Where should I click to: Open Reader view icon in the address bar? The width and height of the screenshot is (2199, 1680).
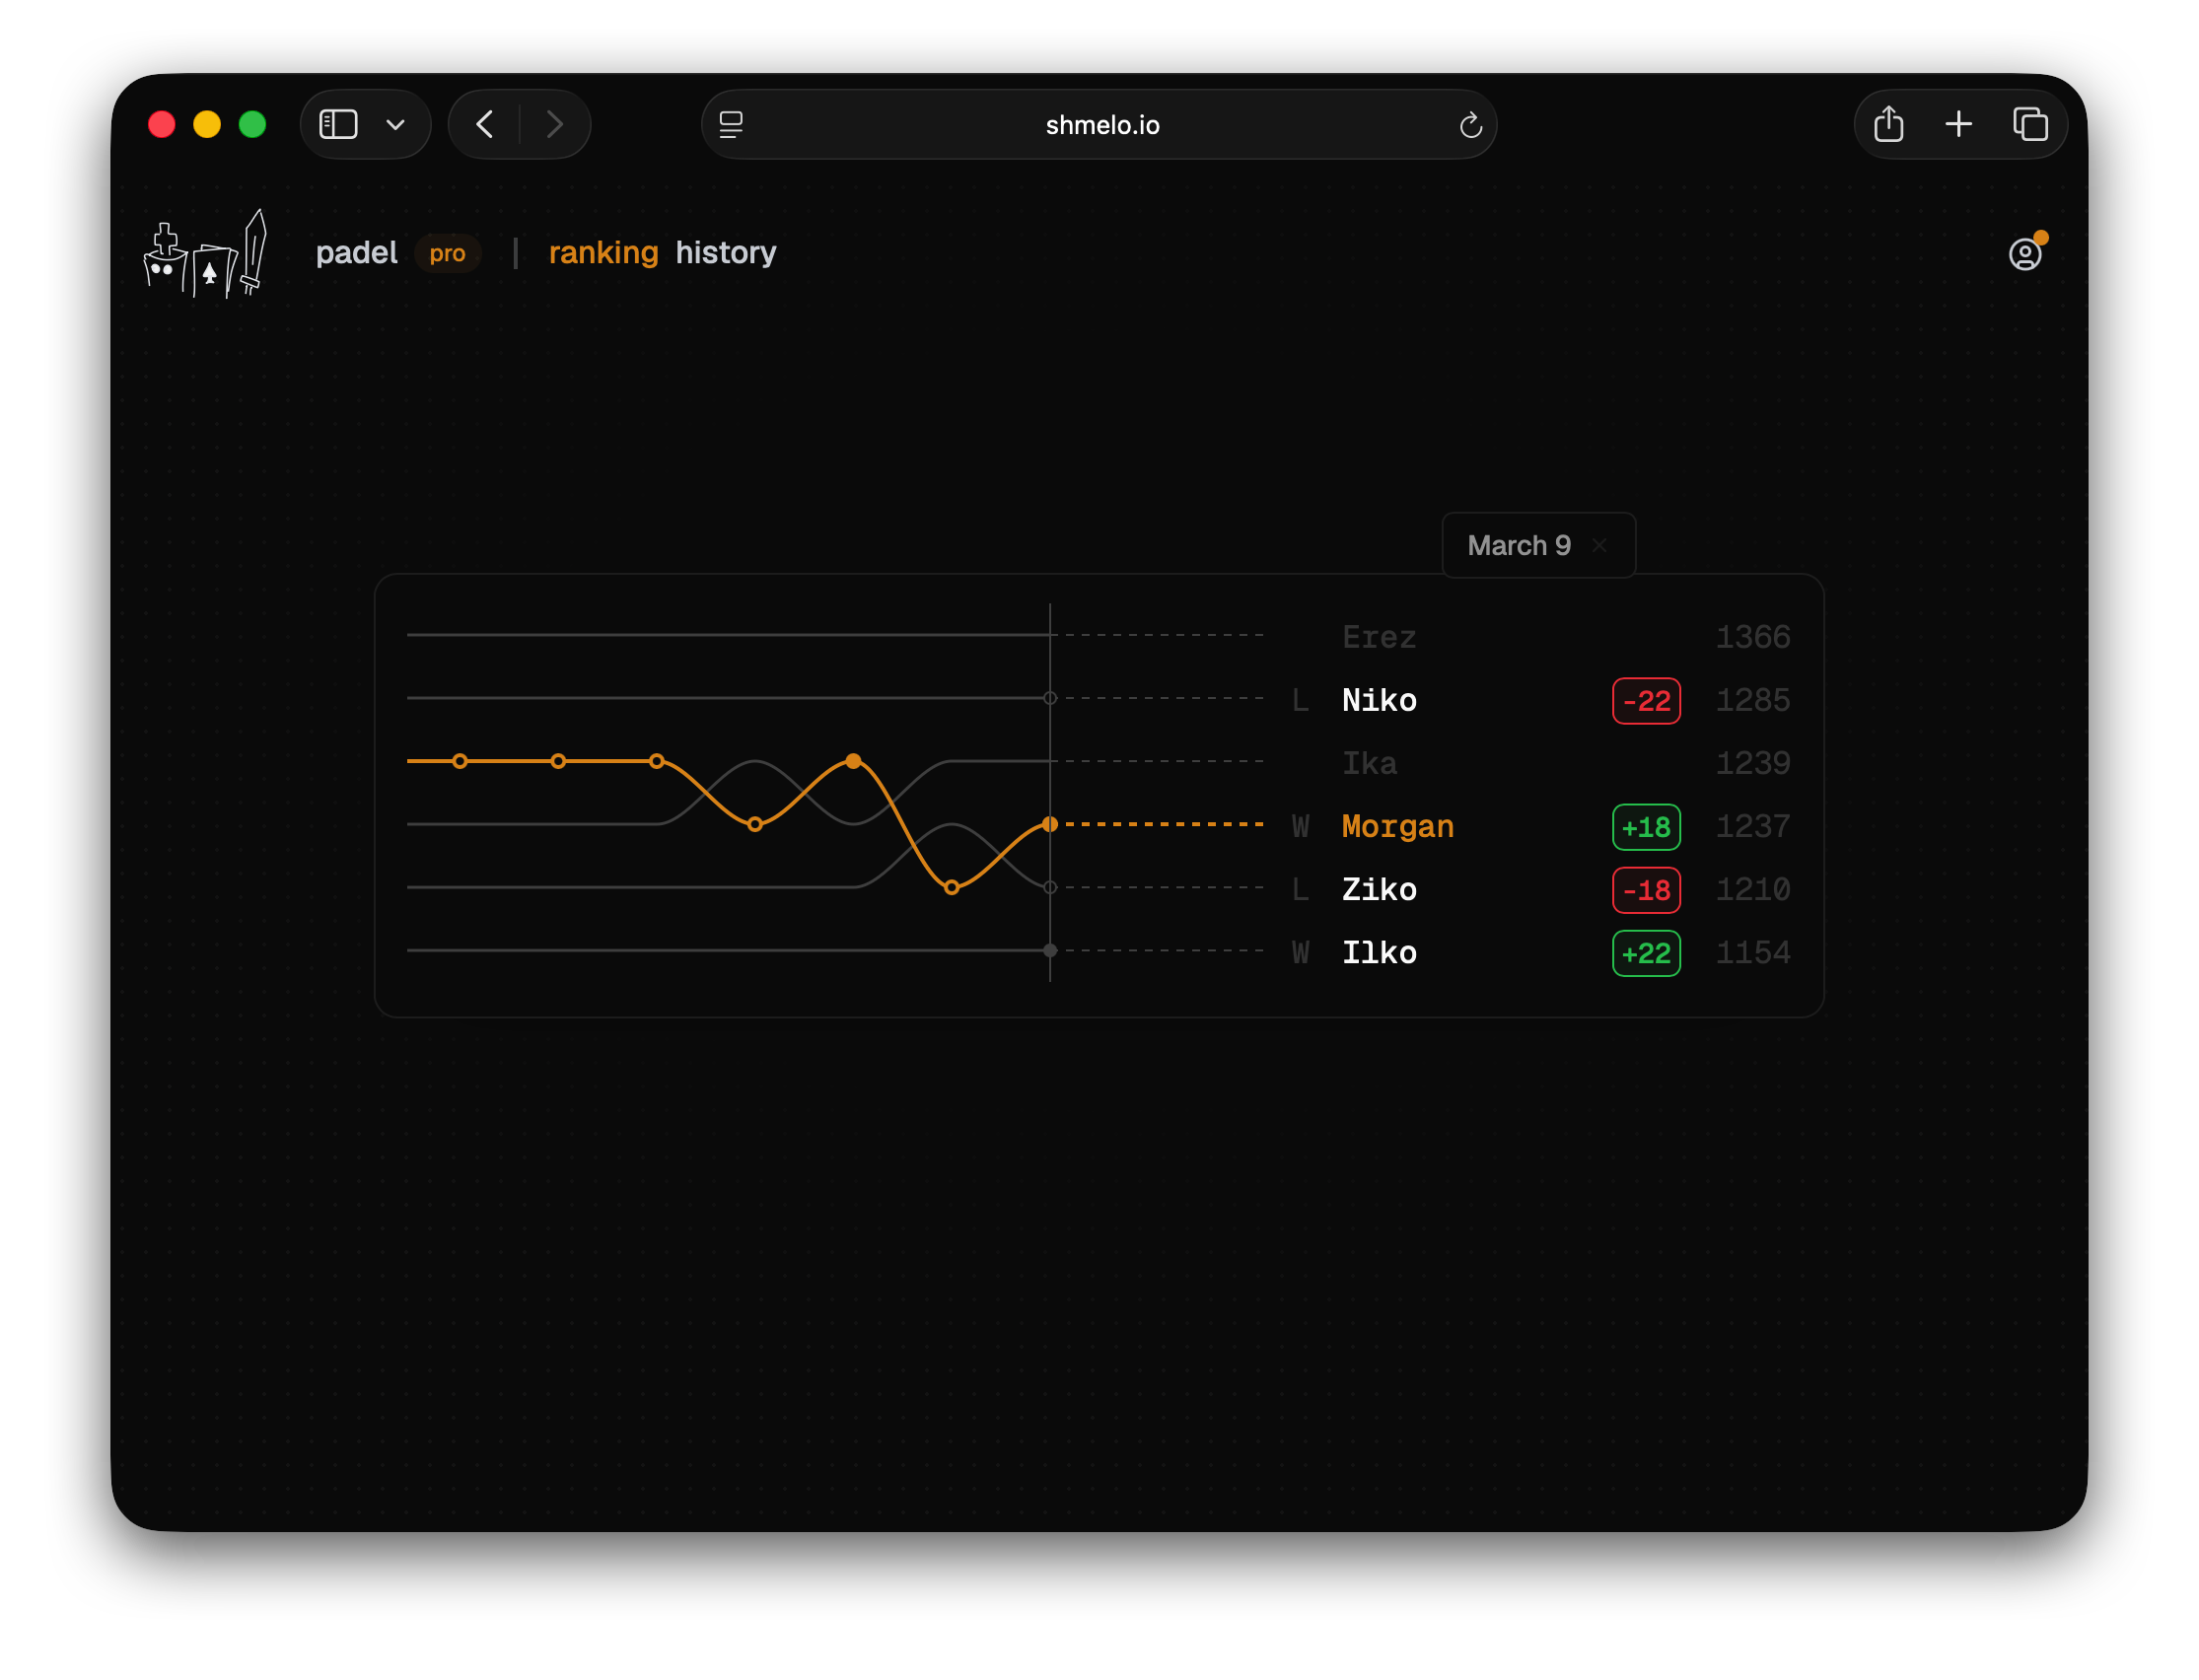pos(733,124)
